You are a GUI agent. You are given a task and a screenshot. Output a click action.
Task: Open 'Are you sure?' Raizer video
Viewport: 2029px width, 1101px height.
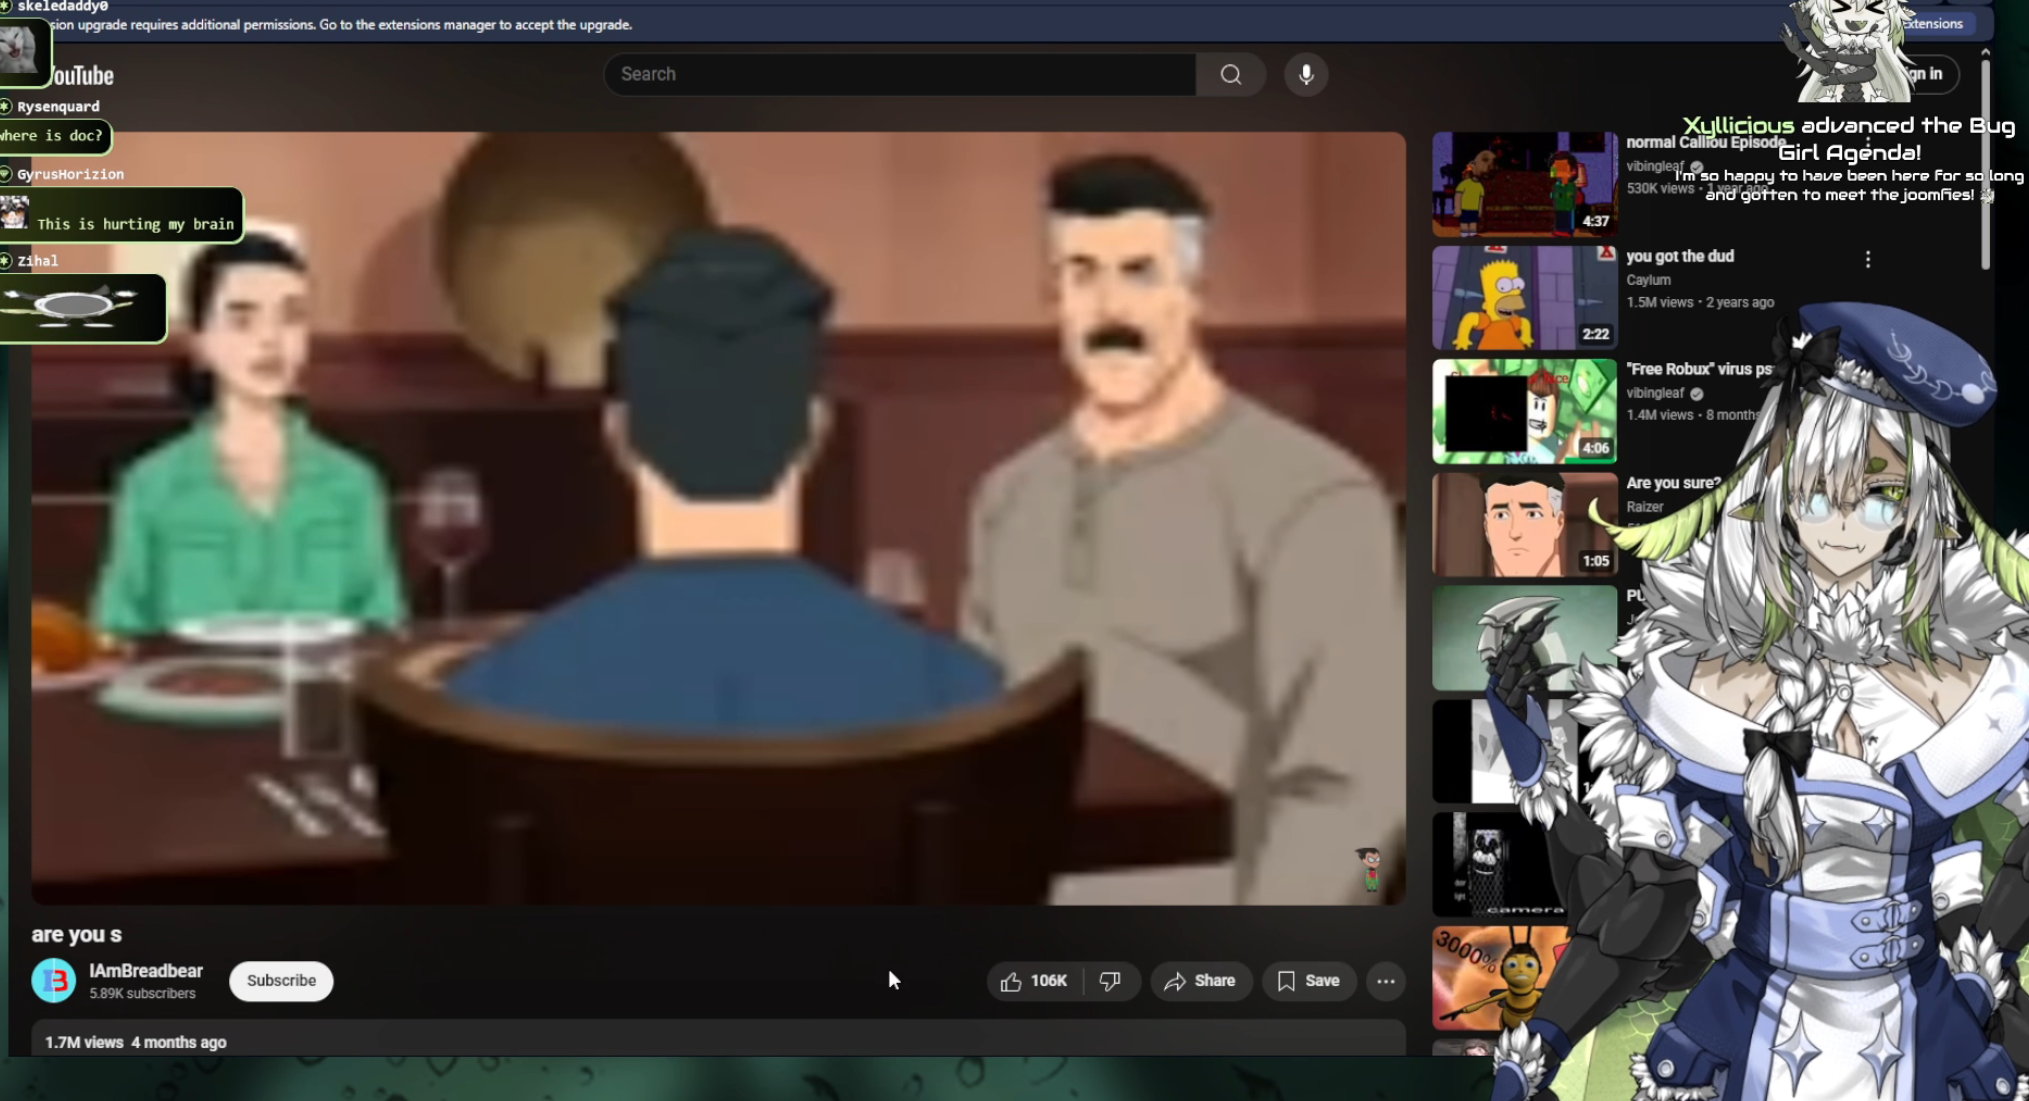[x=1523, y=525]
